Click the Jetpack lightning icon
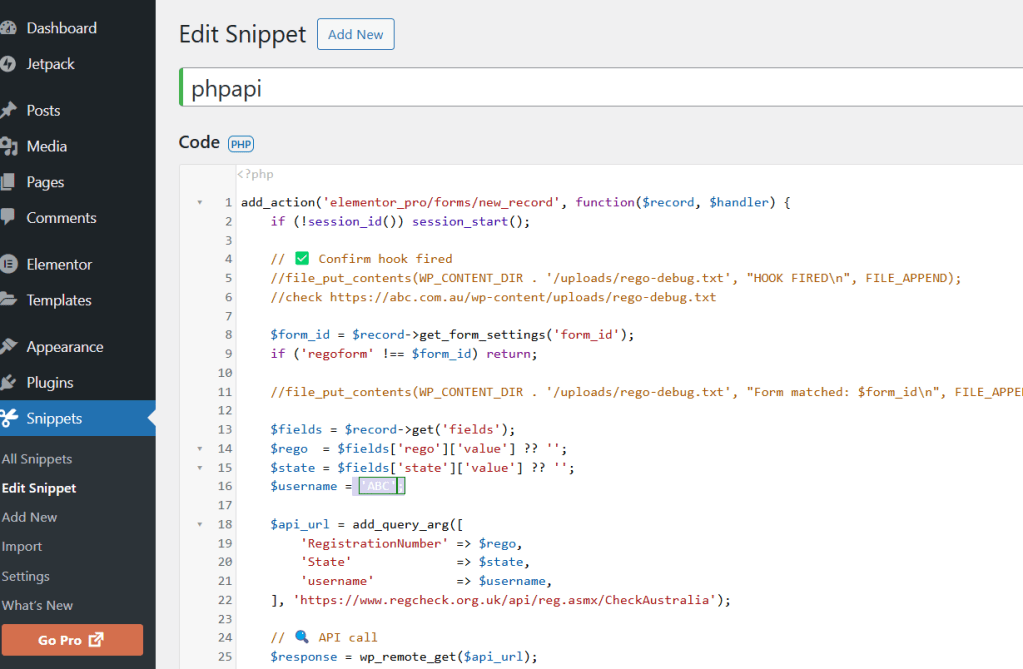The image size is (1023, 669). pos(8,64)
